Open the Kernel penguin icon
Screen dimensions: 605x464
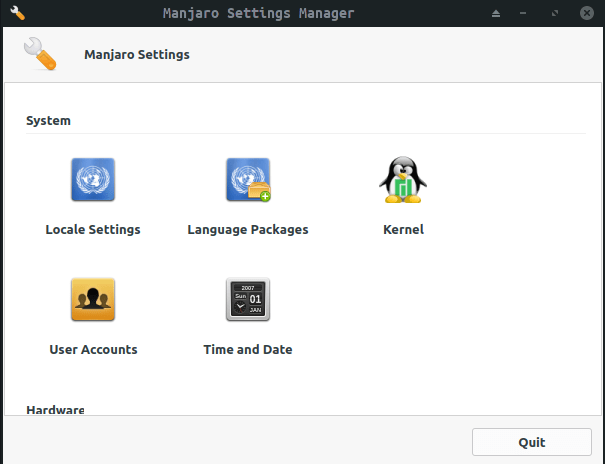click(403, 180)
